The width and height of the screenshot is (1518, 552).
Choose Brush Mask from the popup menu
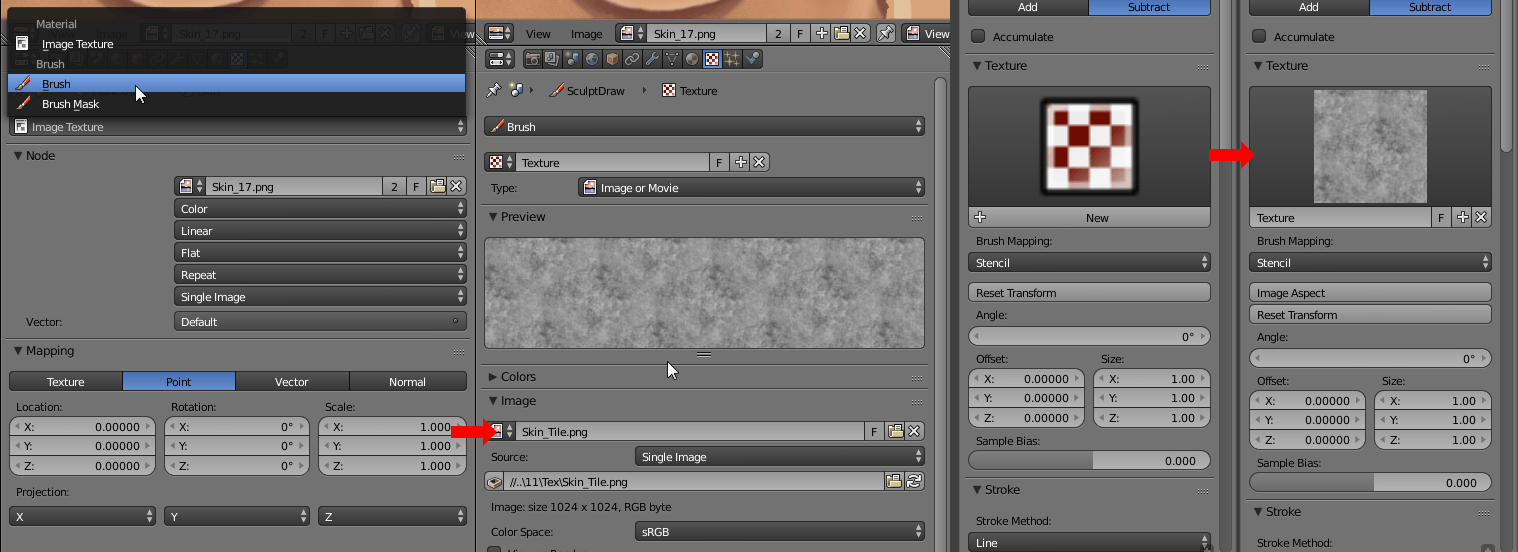(70, 104)
